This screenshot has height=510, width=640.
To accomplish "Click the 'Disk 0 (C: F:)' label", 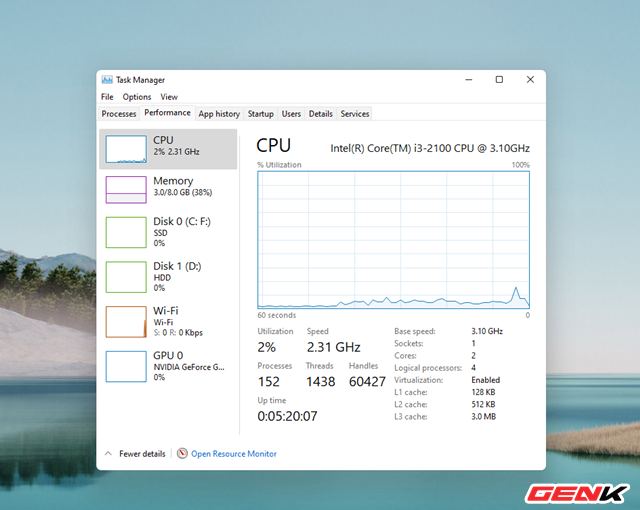I will [x=182, y=221].
